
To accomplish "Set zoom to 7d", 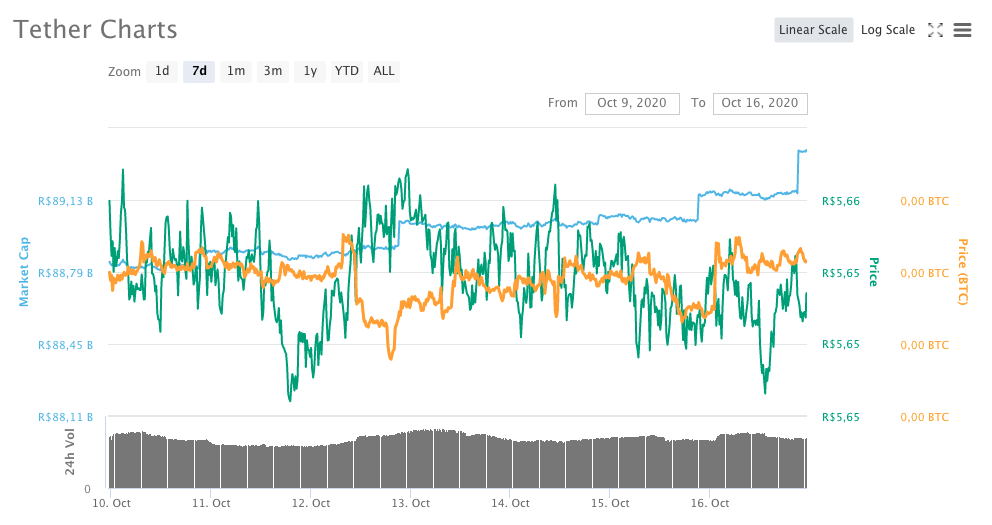I will pos(199,71).
